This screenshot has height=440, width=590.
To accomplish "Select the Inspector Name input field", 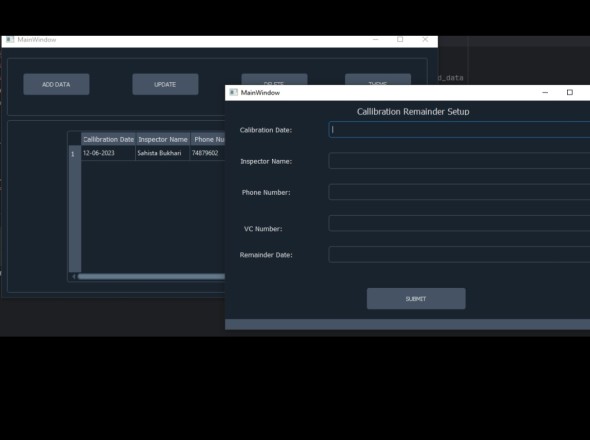I will click(459, 161).
